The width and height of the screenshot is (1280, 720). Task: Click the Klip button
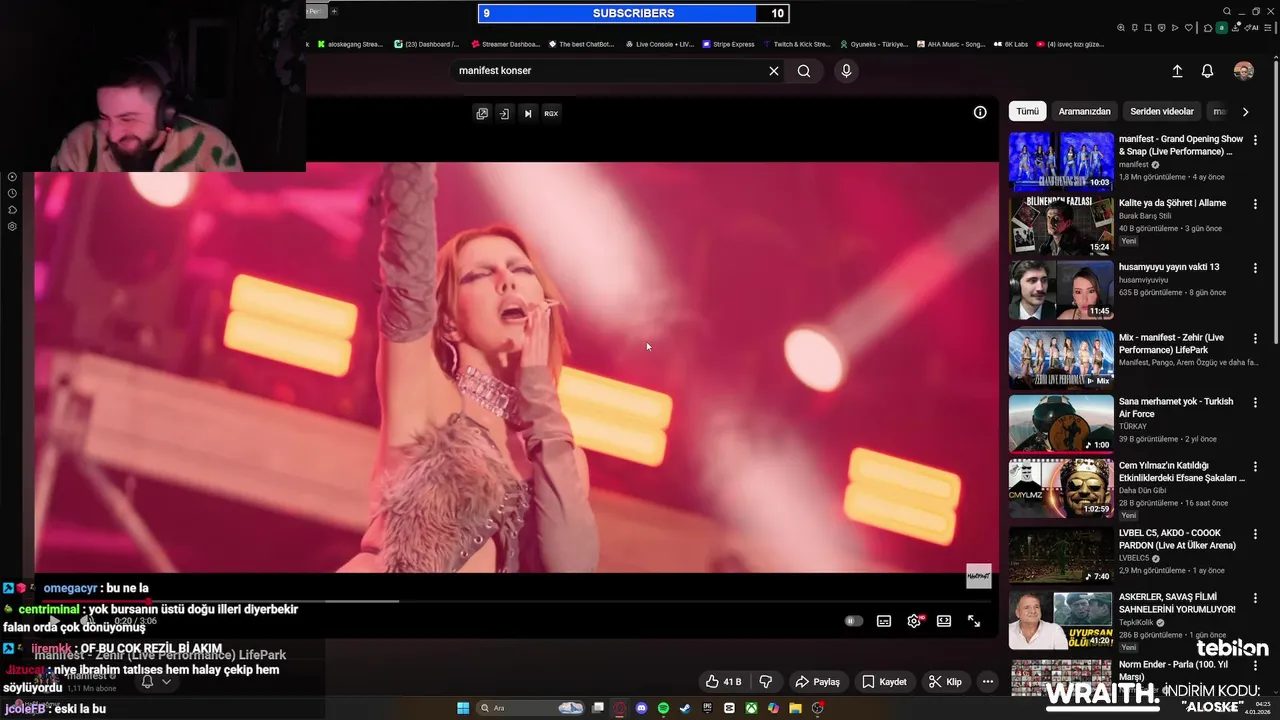[945, 682]
